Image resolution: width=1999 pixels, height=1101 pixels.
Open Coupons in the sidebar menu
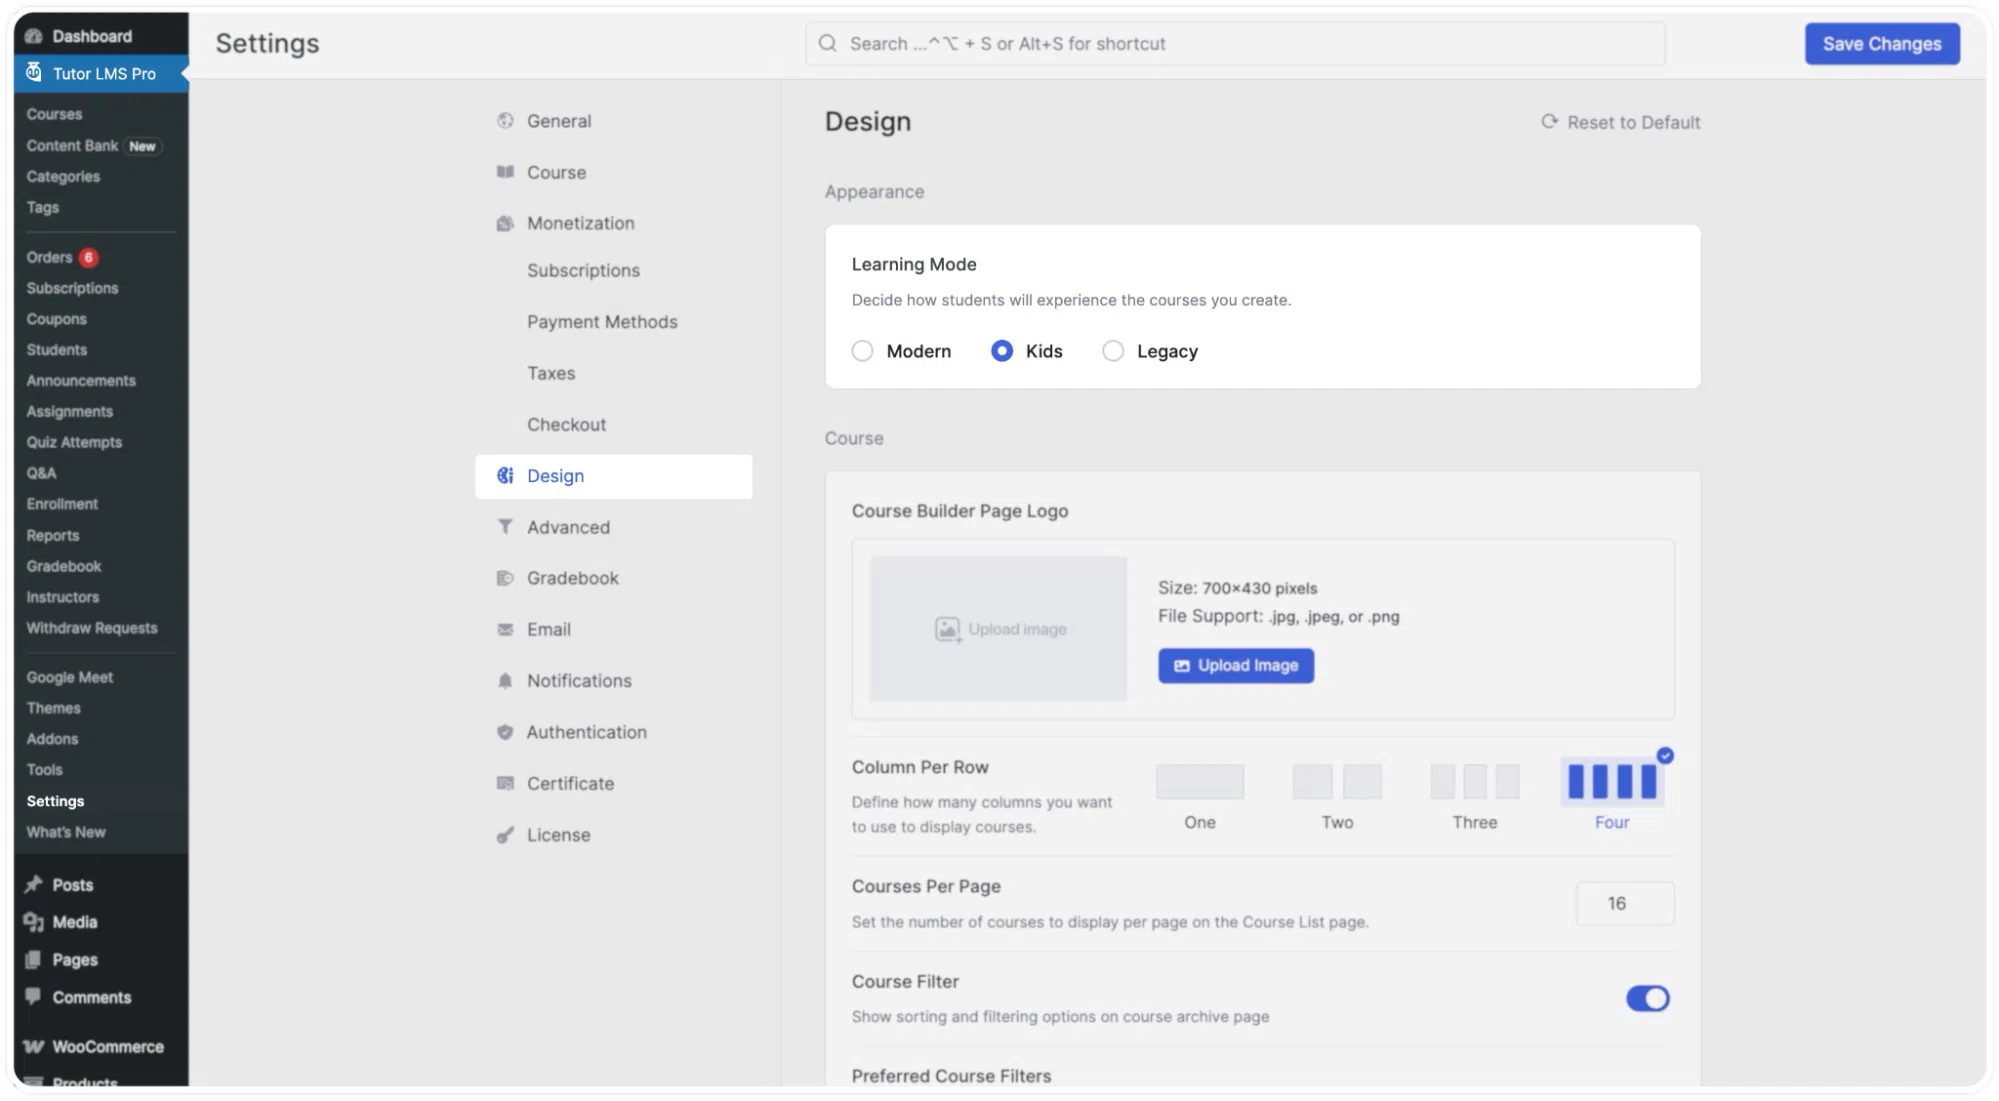(57, 319)
